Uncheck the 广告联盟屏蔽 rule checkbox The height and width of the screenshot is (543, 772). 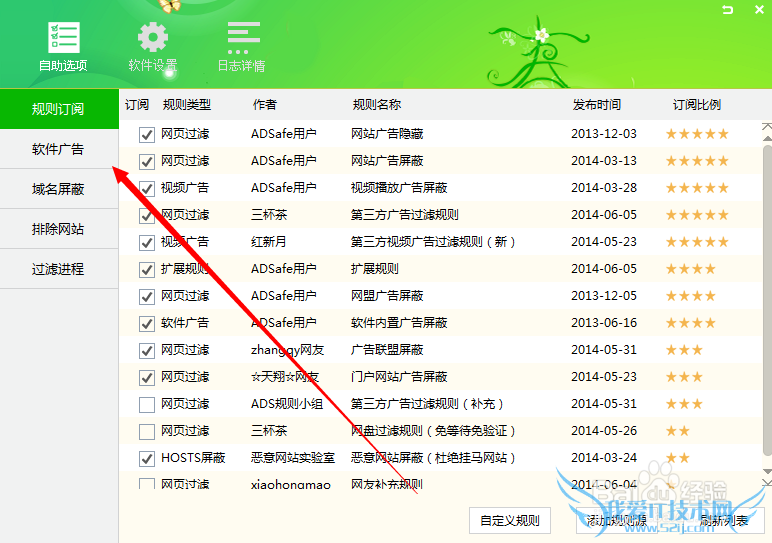[147, 351]
